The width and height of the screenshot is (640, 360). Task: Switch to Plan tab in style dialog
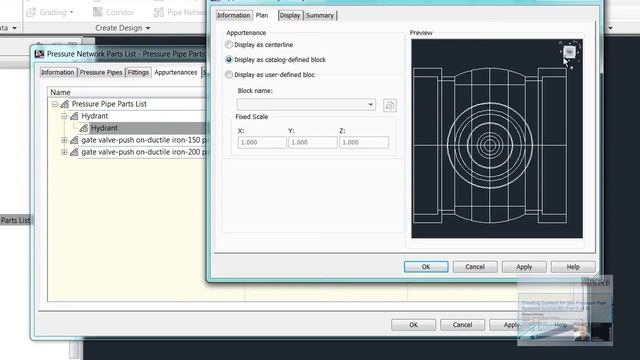click(262, 16)
